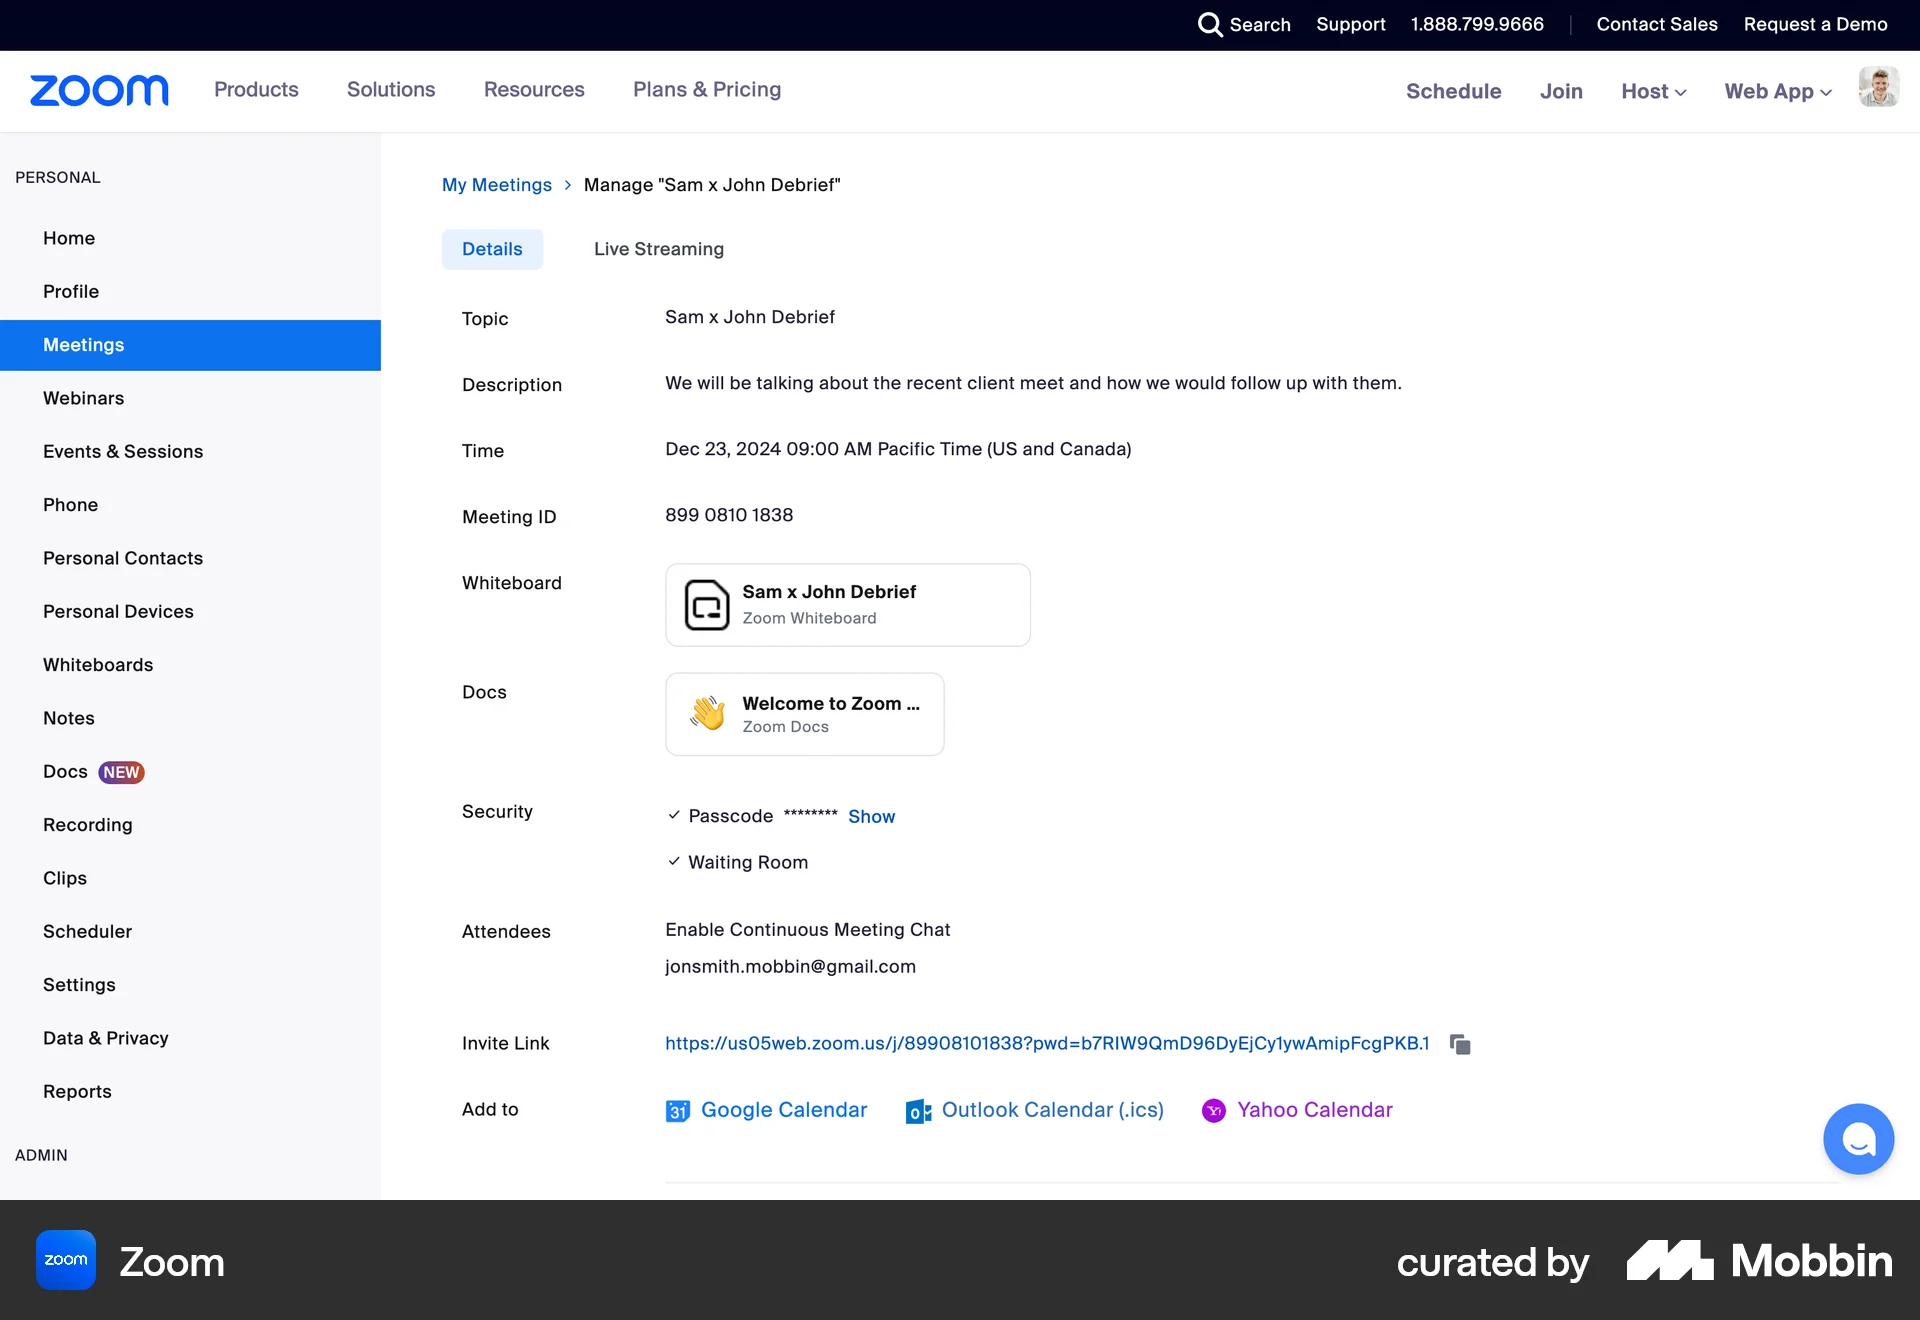
Task: Open the user profile avatar
Action: (1878, 88)
